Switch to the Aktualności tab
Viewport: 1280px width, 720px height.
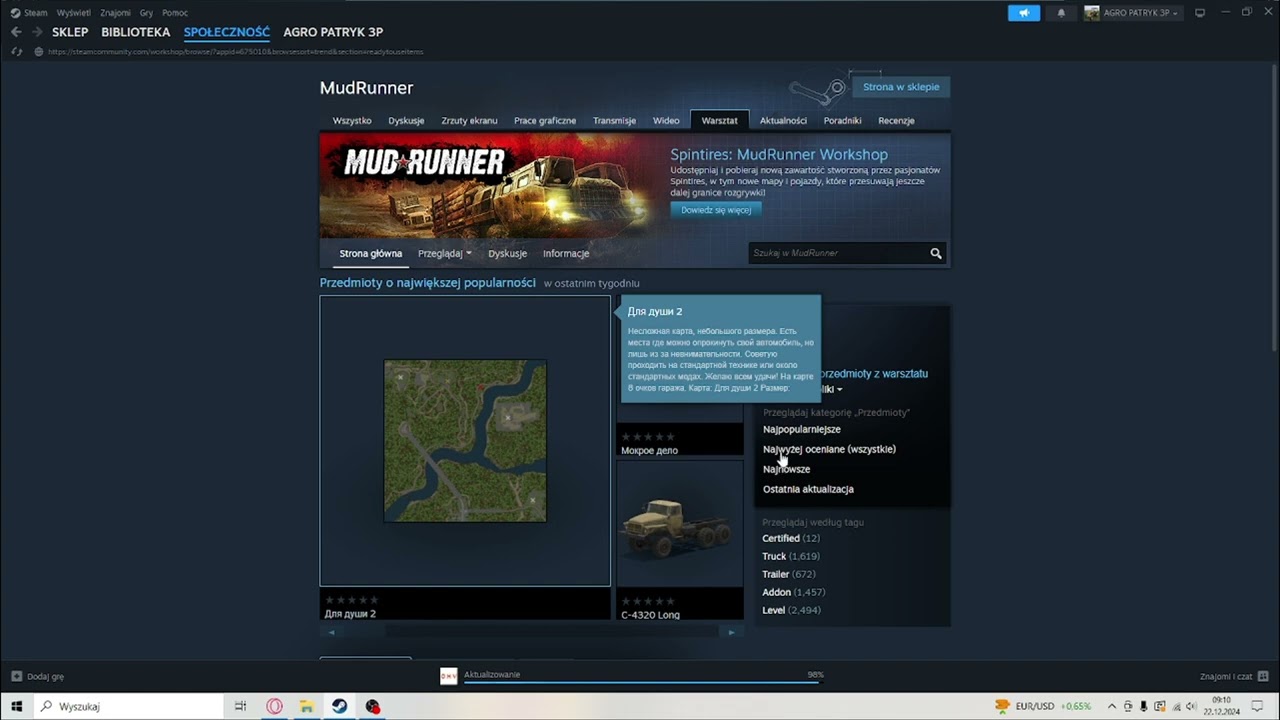[783, 120]
